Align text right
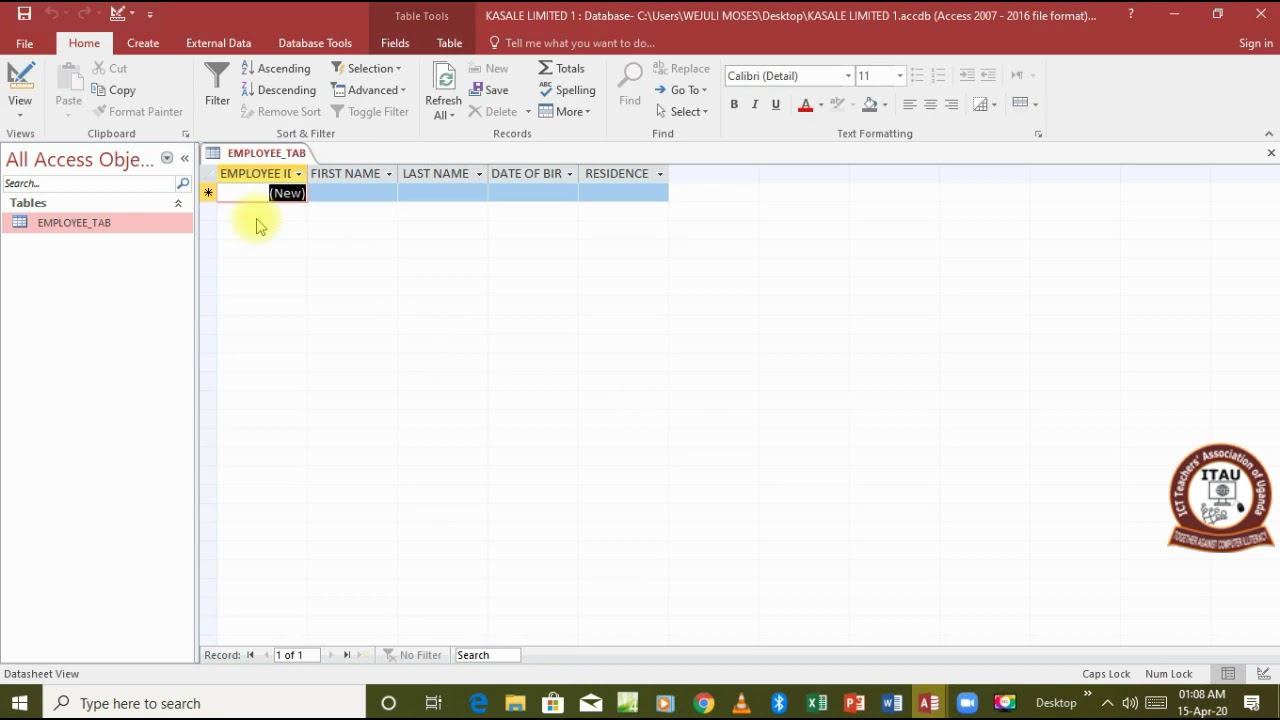This screenshot has height=720, width=1280. coord(951,104)
